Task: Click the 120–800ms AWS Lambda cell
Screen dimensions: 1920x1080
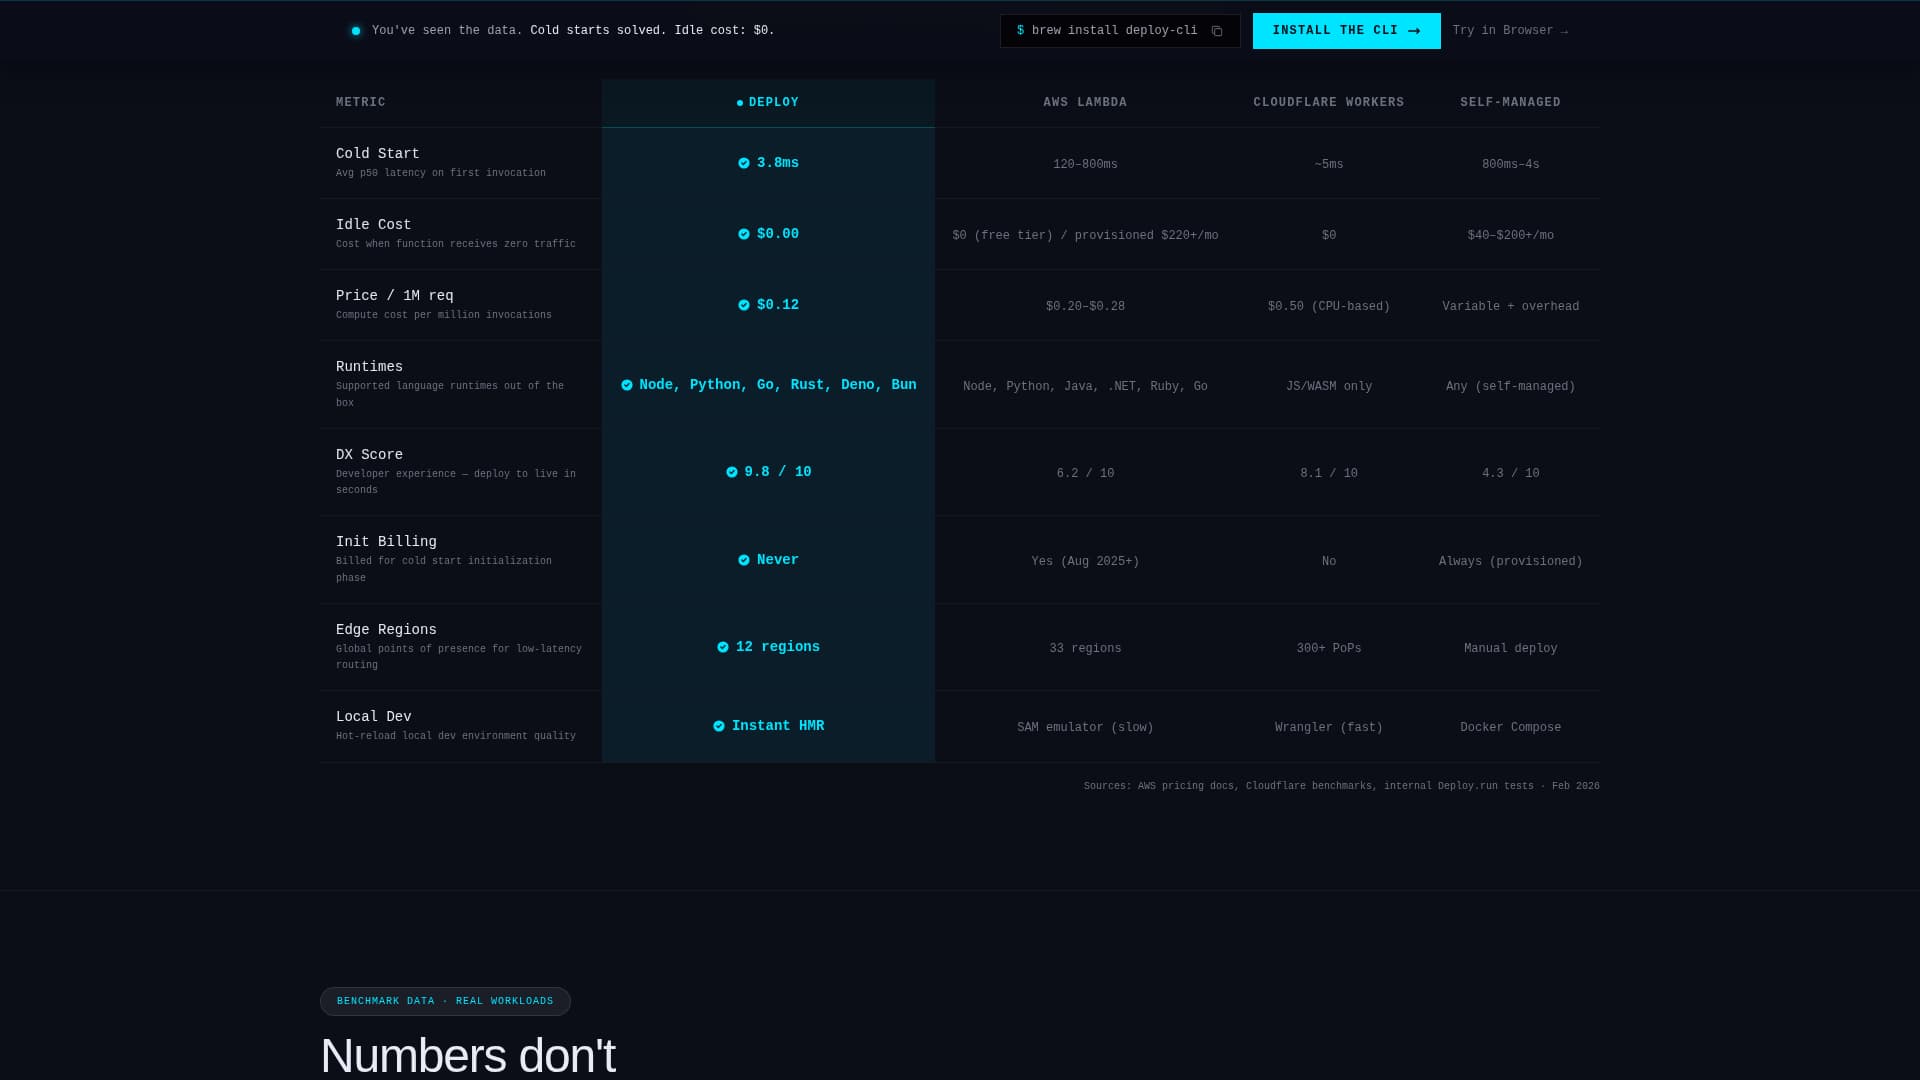Action: click(1085, 165)
